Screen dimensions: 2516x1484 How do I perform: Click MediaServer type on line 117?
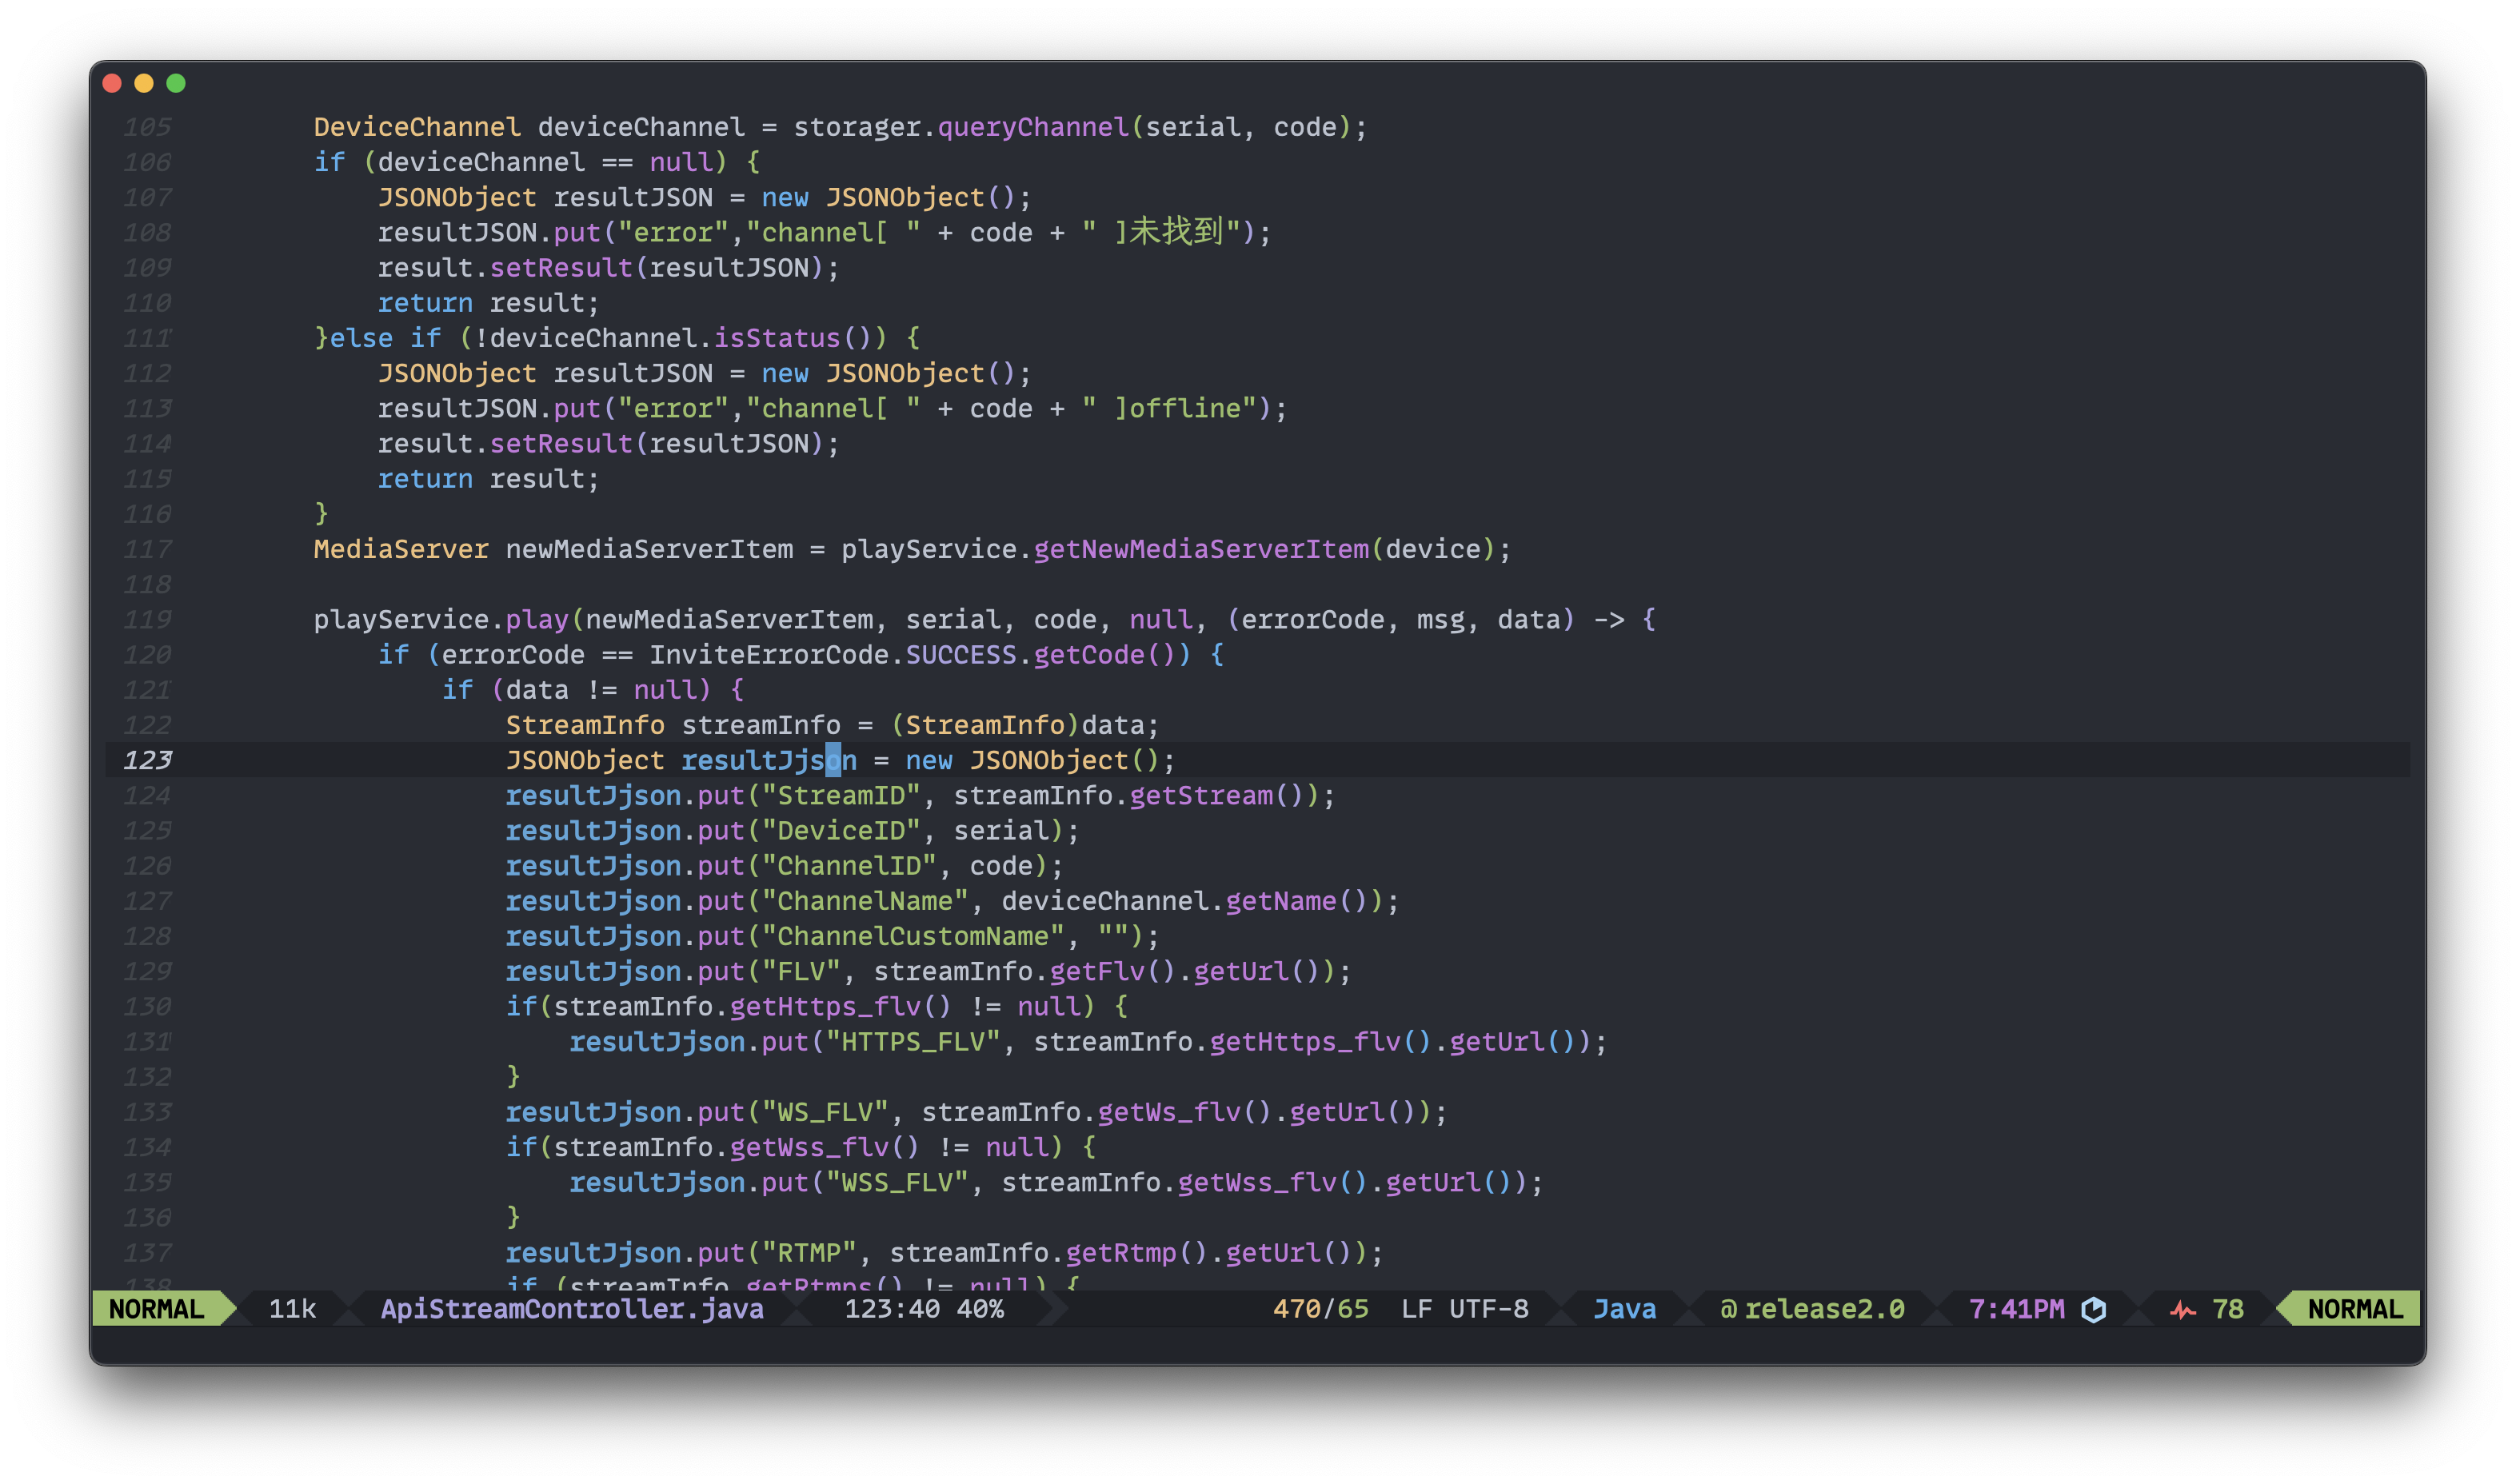[x=401, y=549]
